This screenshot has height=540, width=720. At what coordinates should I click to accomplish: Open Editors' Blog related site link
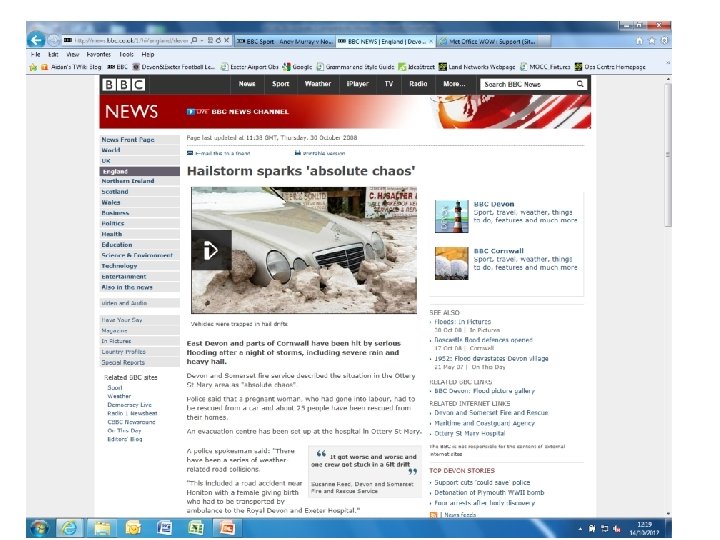pos(124,439)
